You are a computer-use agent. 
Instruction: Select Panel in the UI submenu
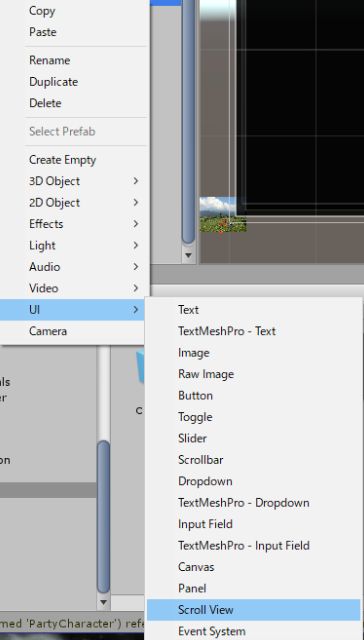192,588
